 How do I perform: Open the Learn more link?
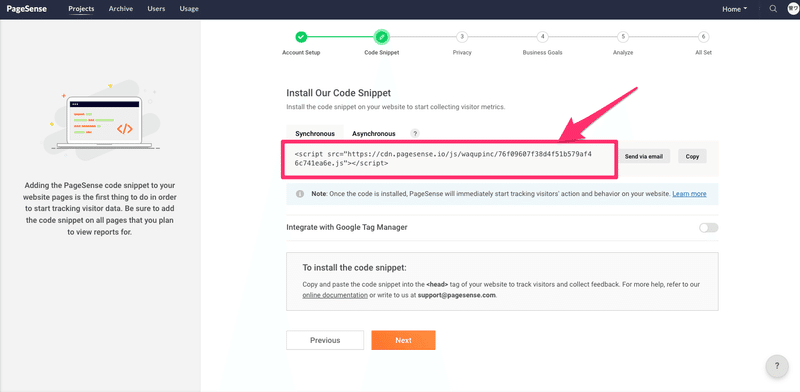point(689,194)
